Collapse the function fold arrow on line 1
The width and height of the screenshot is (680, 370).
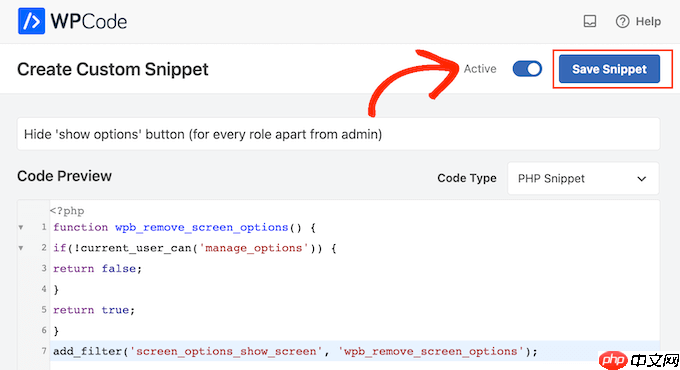coord(21,227)
